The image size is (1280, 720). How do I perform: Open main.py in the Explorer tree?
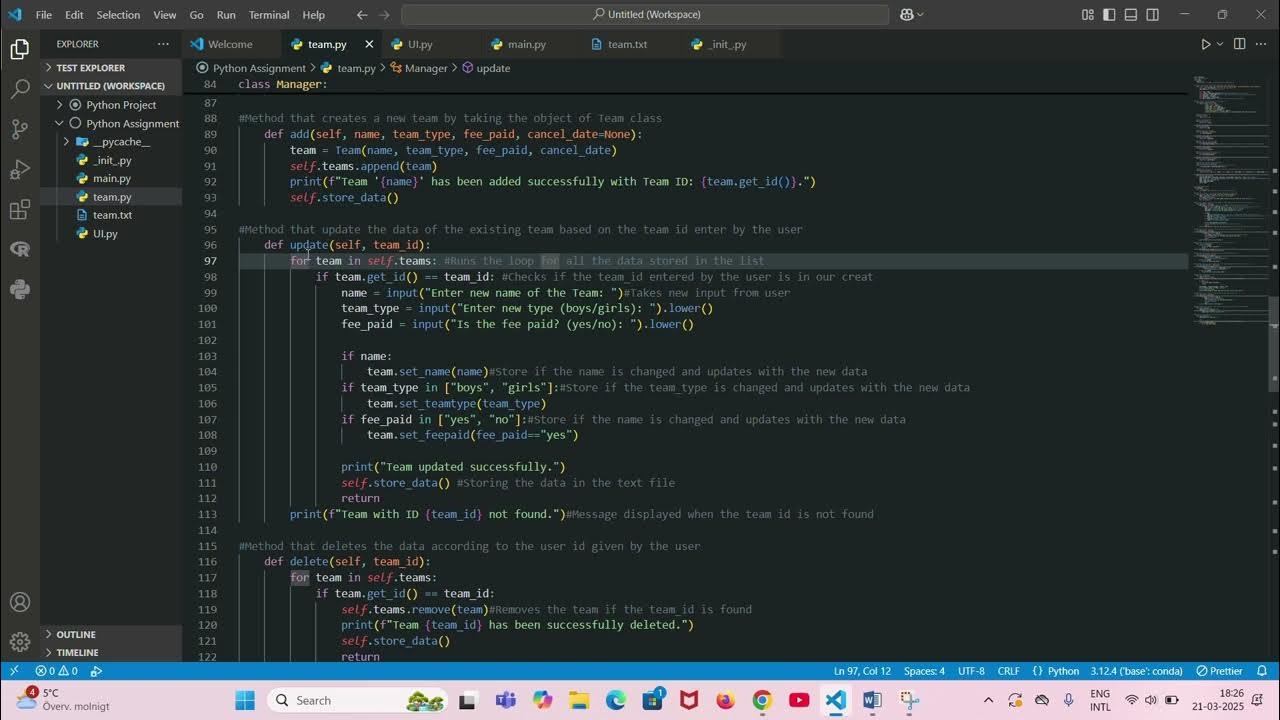pos(111,178)
